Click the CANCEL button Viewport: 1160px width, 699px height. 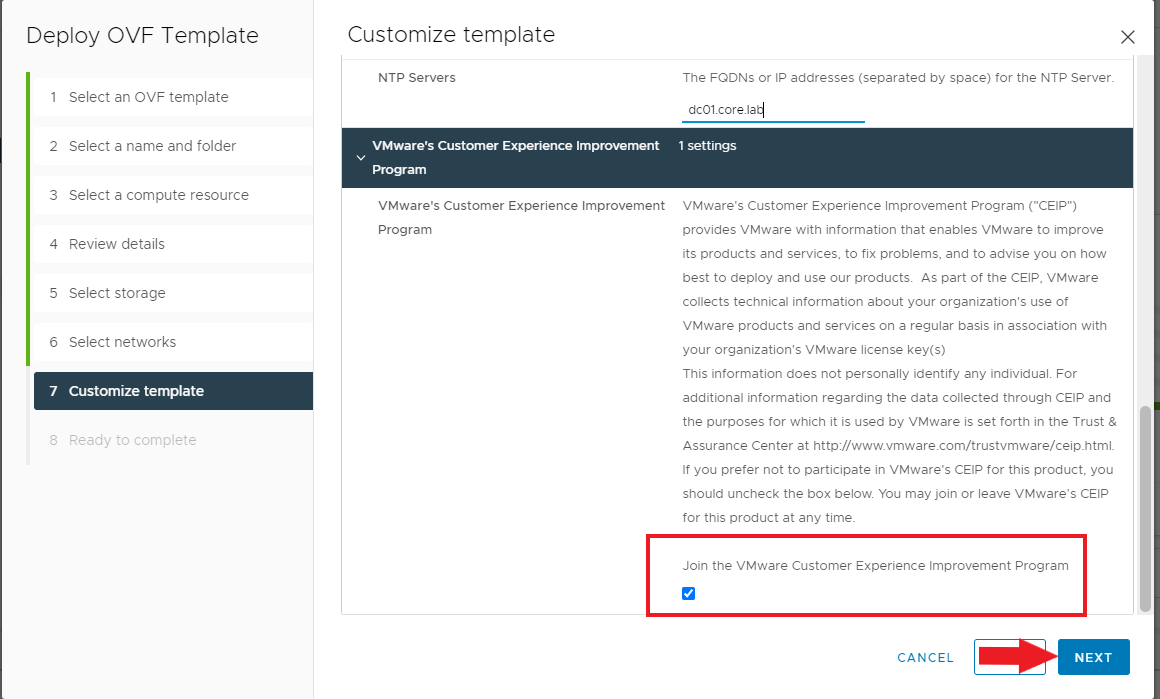(x=925, y=658)
